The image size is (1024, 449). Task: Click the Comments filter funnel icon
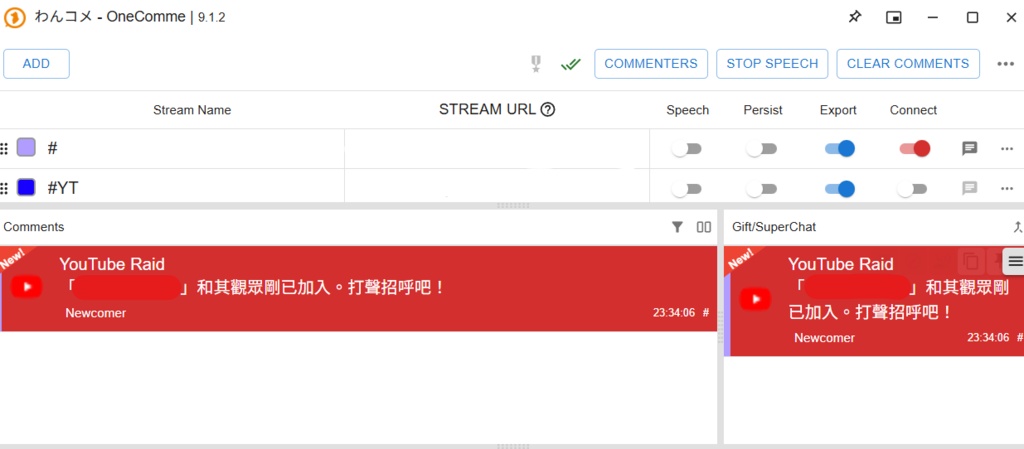677,227
